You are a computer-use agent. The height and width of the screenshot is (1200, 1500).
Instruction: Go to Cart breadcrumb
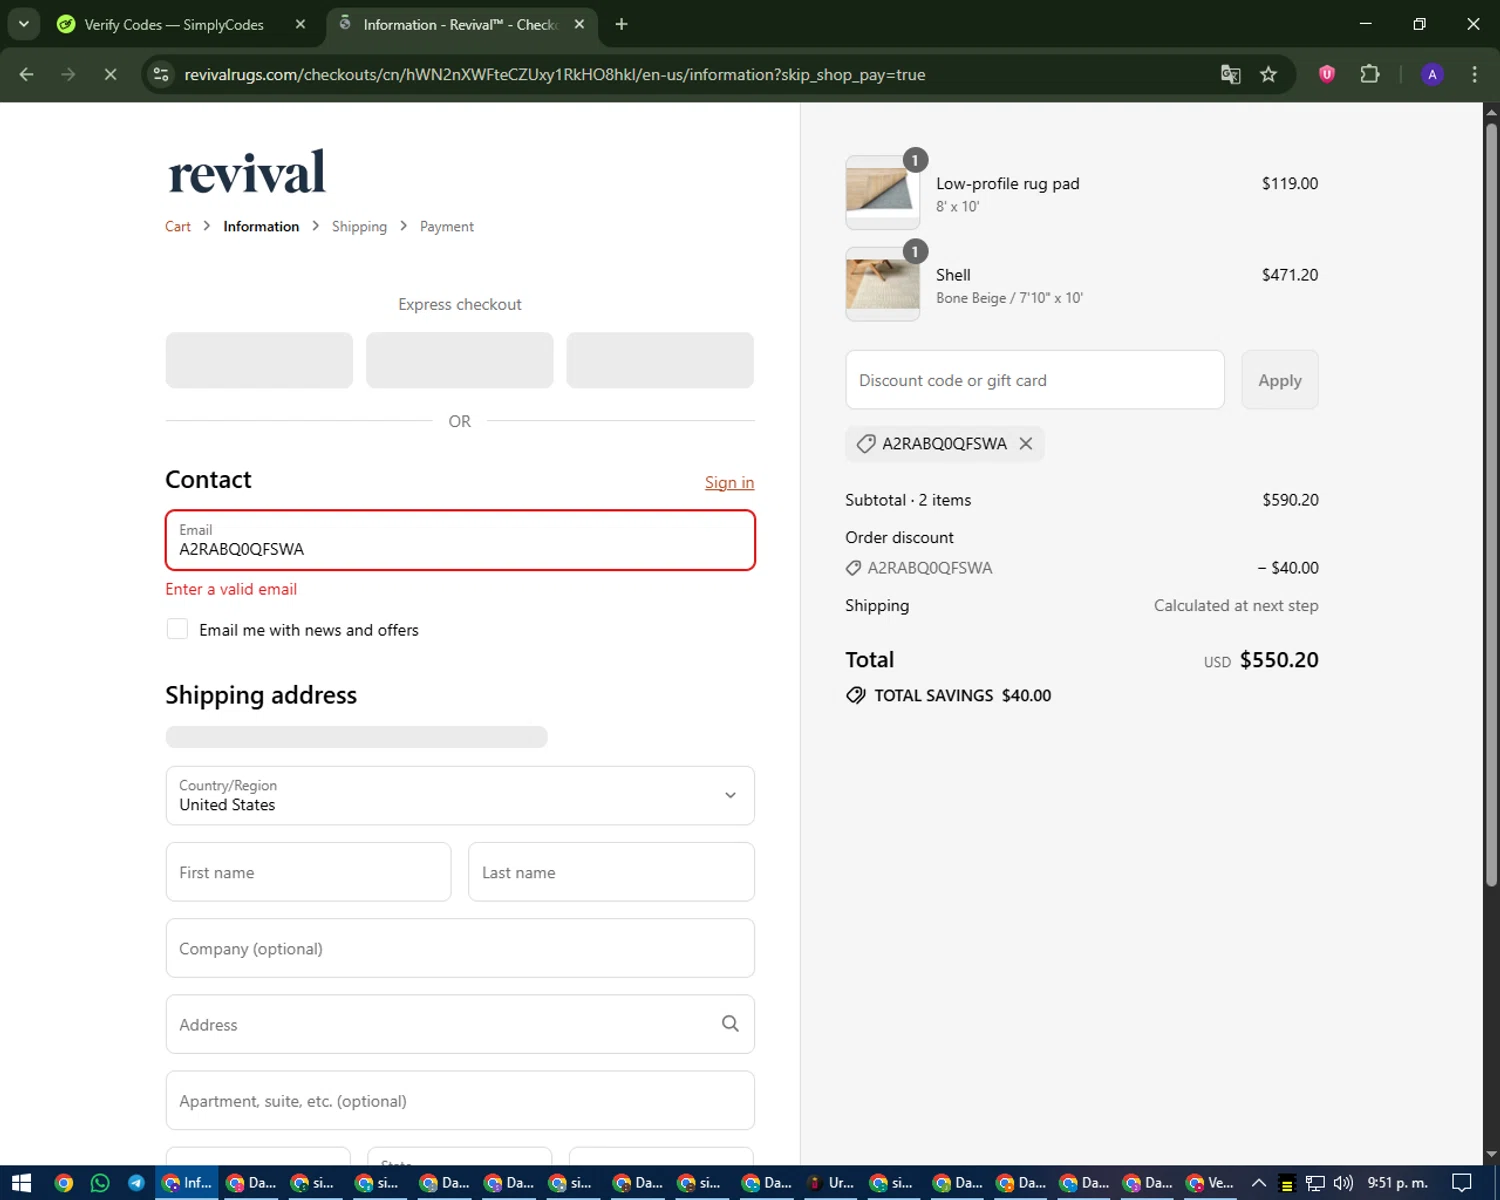(178, 227)
